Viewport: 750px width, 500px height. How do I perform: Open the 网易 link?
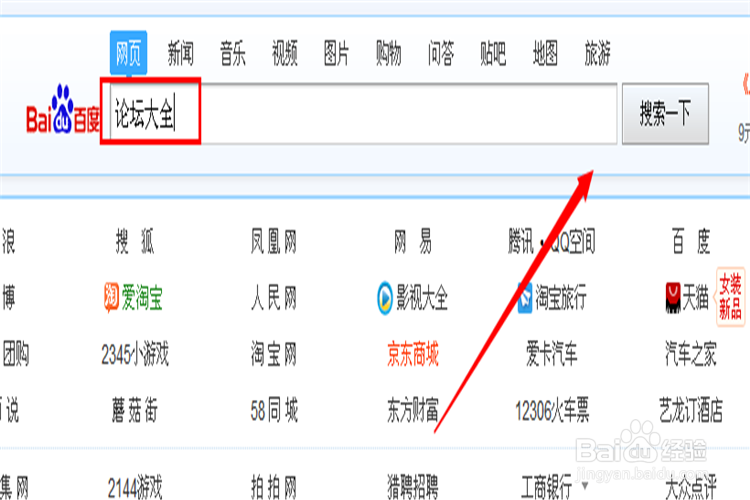[412, 241]
